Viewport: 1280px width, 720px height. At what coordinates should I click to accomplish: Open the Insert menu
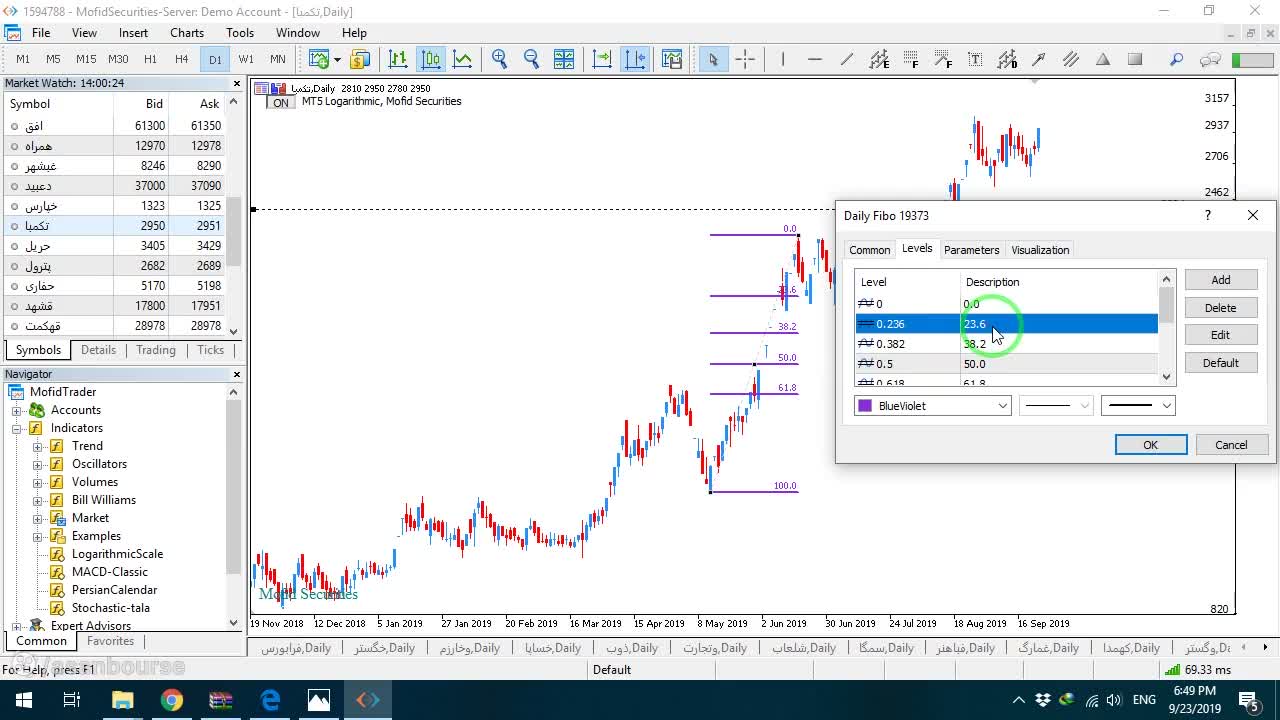click(x=133, y=33)
